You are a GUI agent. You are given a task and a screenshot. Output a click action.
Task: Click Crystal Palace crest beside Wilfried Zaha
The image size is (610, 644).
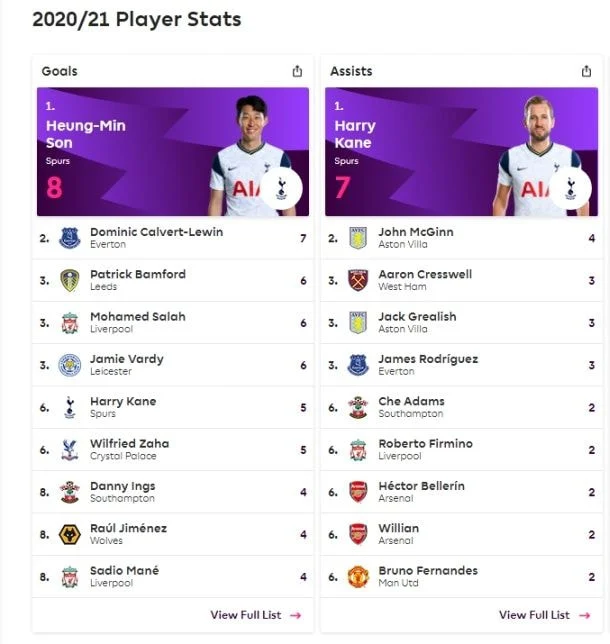[x=69, y=450]
